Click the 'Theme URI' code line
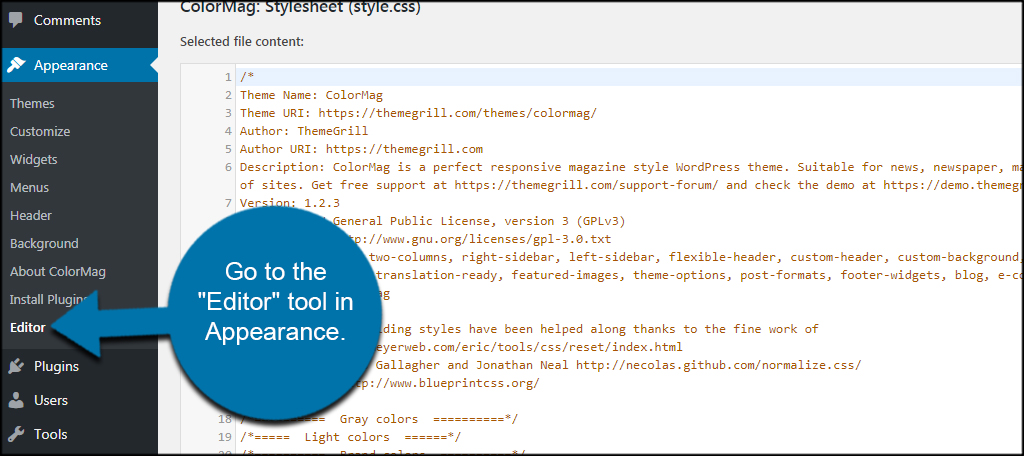 [x=419, y=113]
